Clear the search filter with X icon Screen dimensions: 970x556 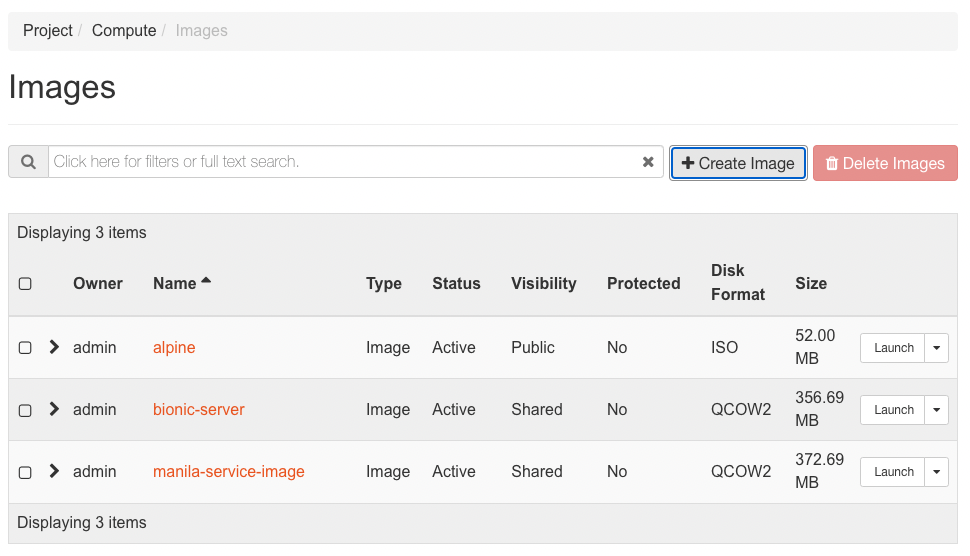[x=648, y=162]
